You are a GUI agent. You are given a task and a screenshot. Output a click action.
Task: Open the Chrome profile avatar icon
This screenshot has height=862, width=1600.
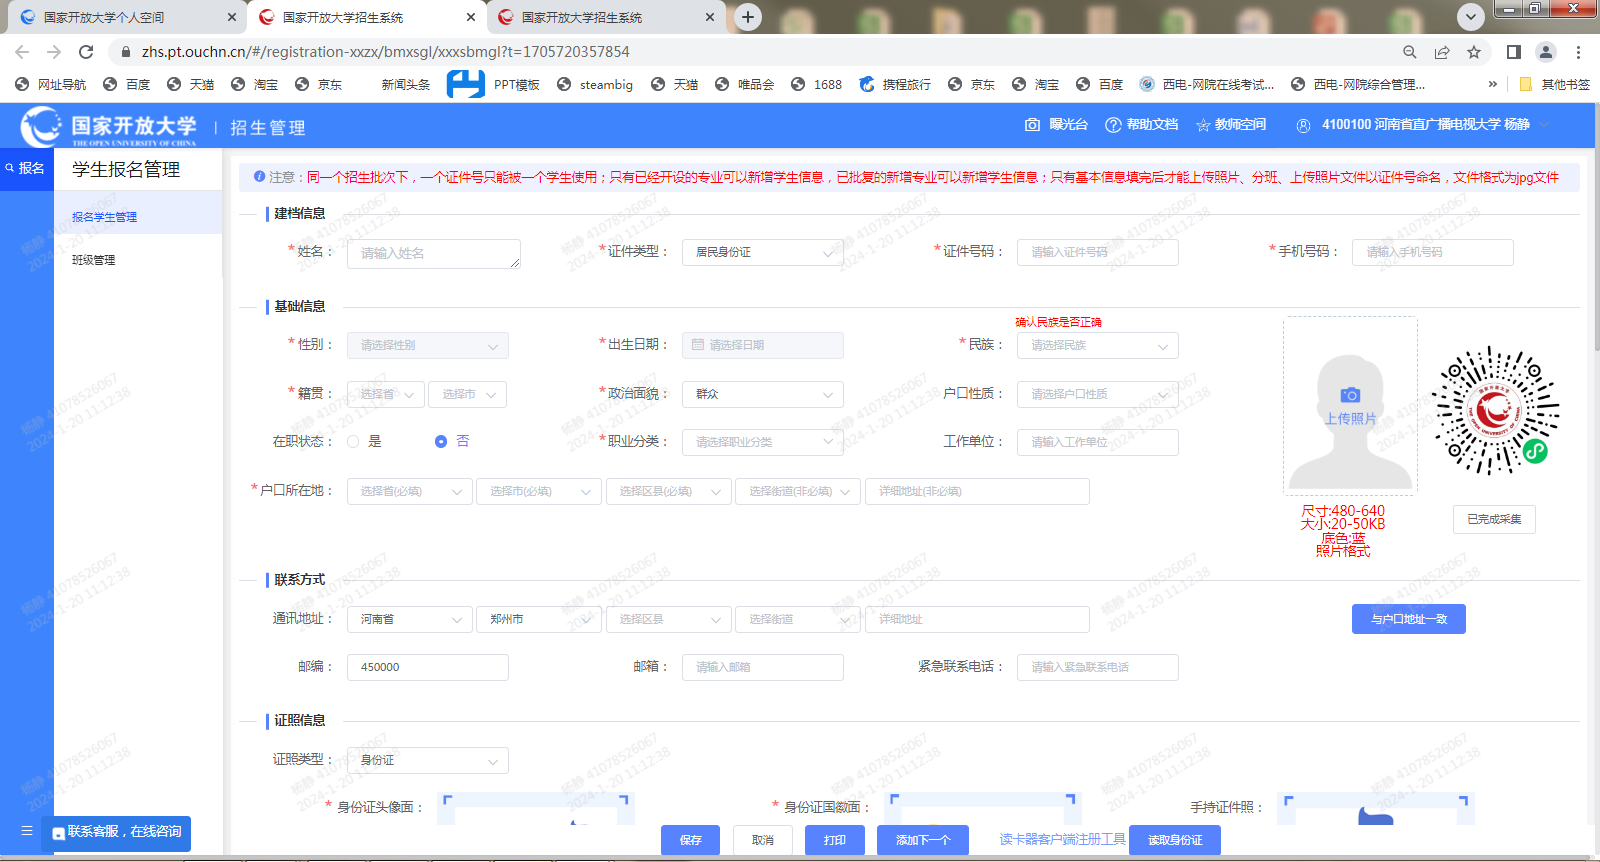[x=1545, y=52]
